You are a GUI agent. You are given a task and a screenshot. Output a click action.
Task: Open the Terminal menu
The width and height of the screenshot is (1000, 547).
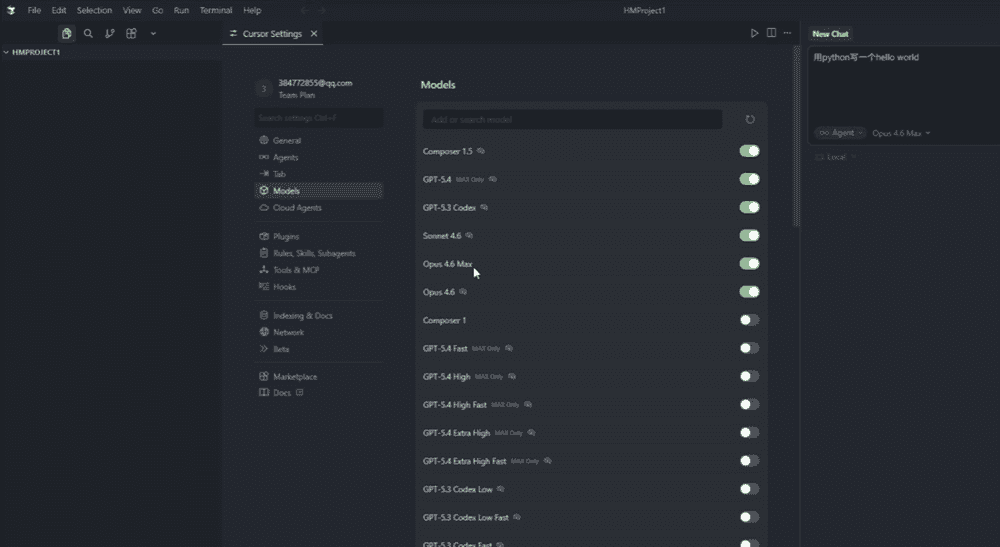(215, 10)
